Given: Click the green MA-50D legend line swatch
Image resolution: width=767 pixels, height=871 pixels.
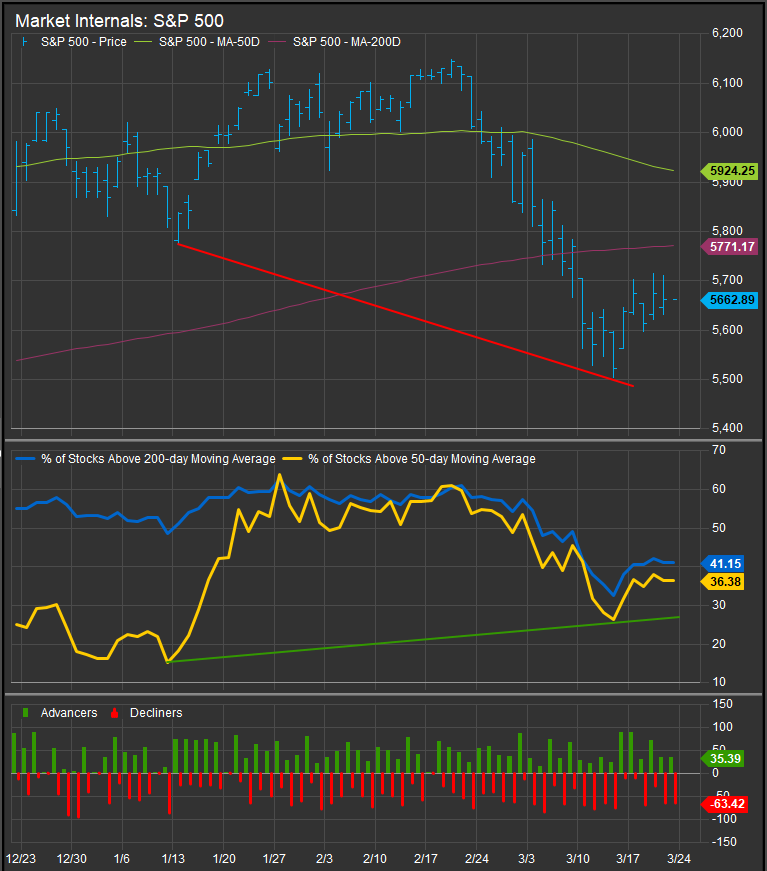Looking at the screenshot, I should click(143, 42).
